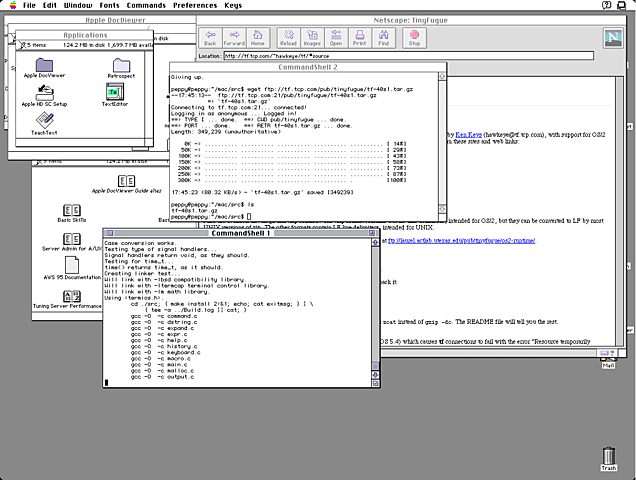Select Apple DocViewer Guide alias icon
Viewport: 636px width, 480px height.
coord(126,181)
